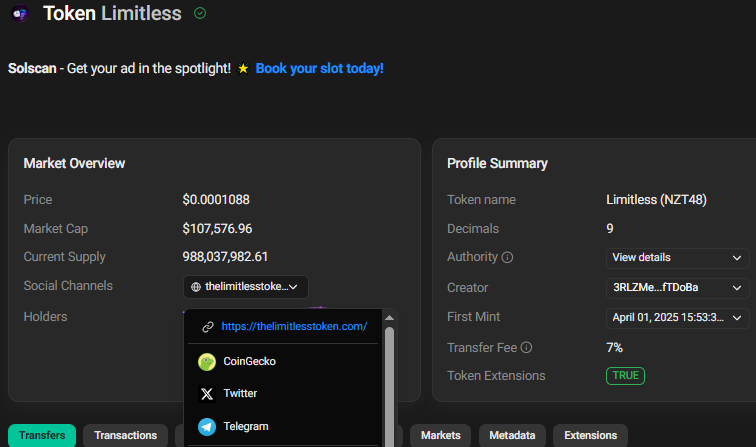This screenshot has height=447, width=756.
Task: Expand the First Mint April 01, 2025 dropdown
Action: (x=677, y=318)
